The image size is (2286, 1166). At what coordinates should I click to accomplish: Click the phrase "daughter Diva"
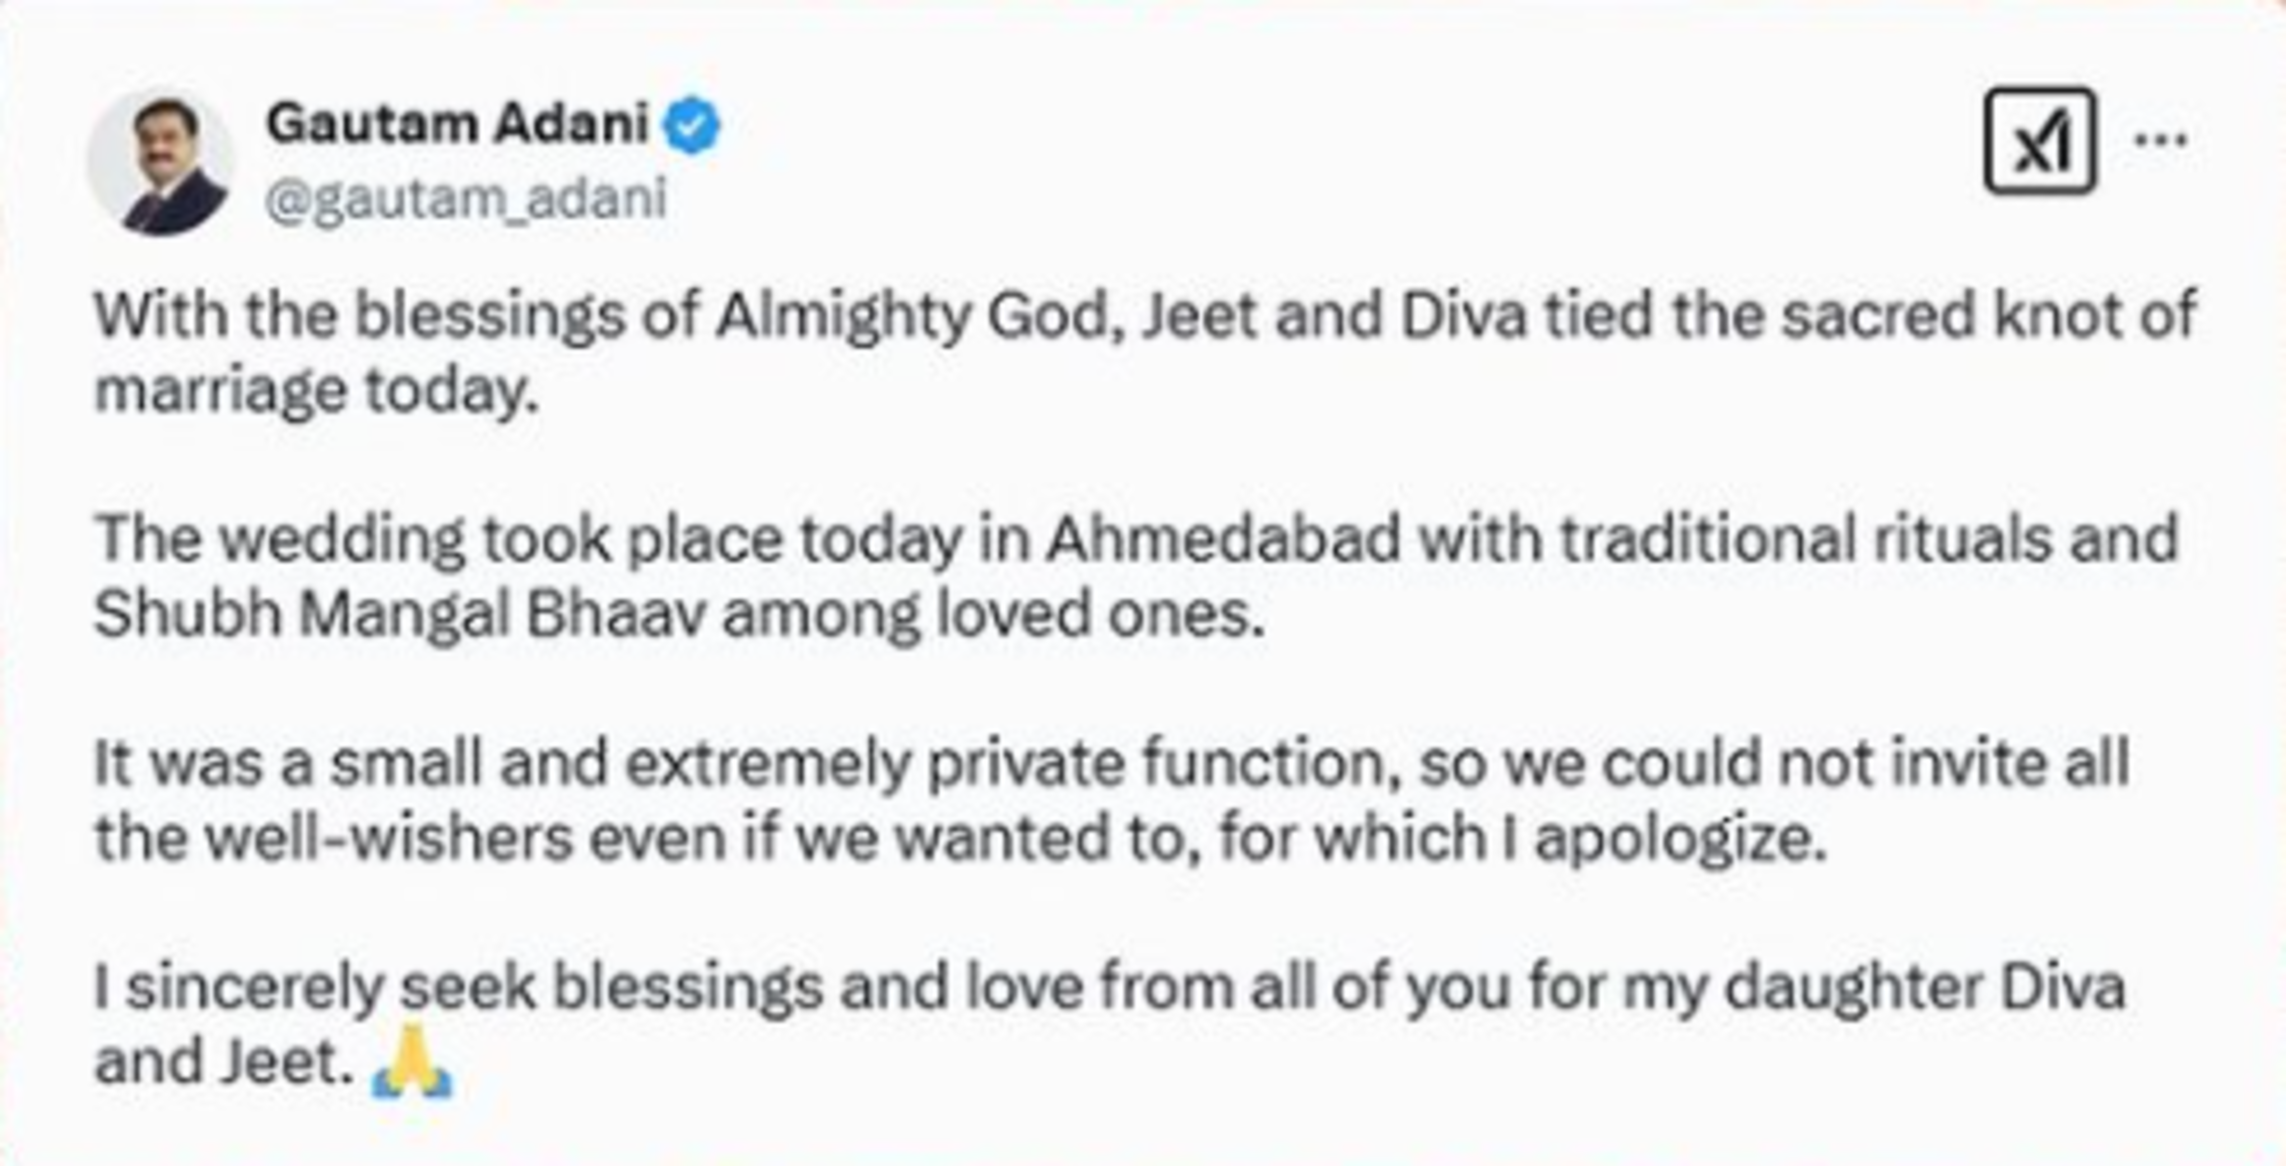(1924, 987)
